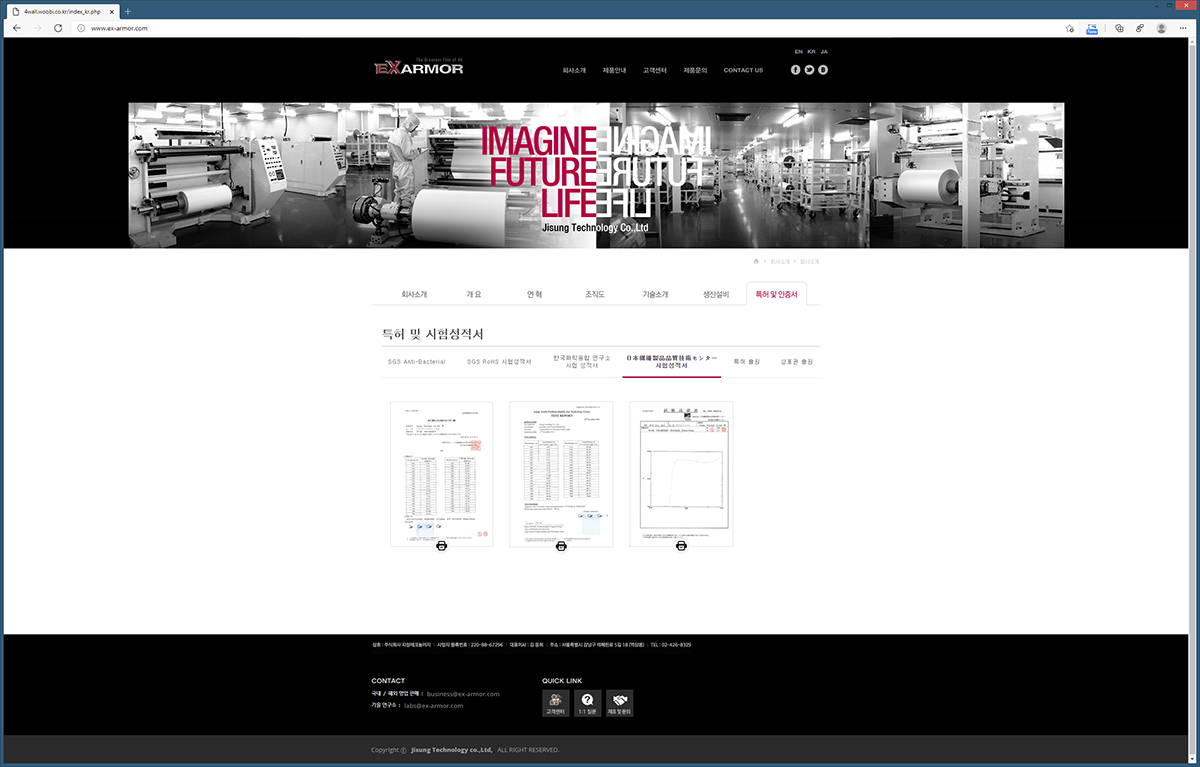
Task: Switch site language to JA
Action: pos(824,51)
